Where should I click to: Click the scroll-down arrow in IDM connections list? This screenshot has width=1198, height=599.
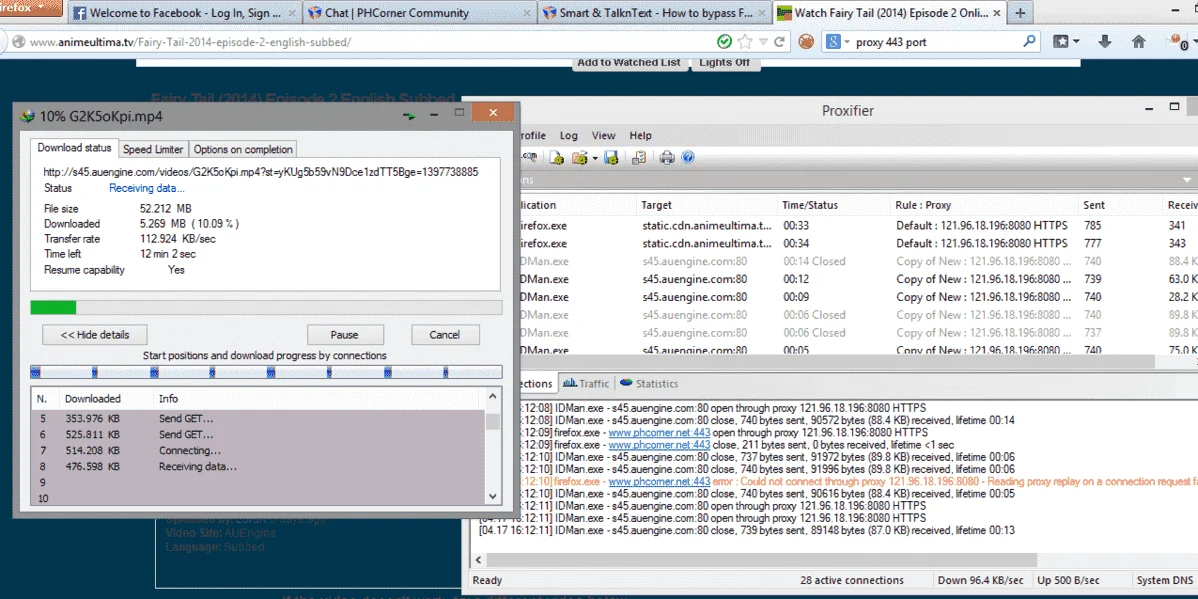tap(493, 496)
